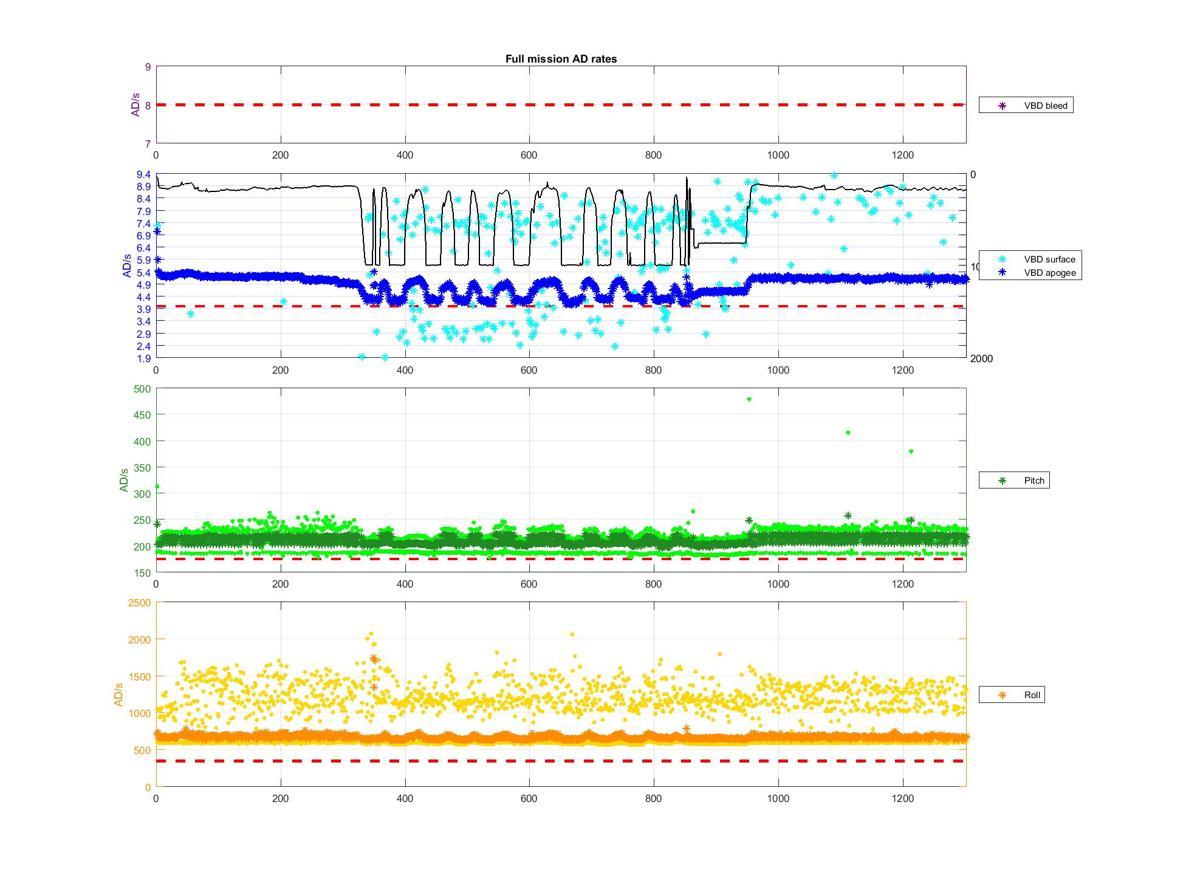The width and height of the screenshot is (1200, 885).
Task: Click the Pitch legend entry
Action: (1014, 481)
